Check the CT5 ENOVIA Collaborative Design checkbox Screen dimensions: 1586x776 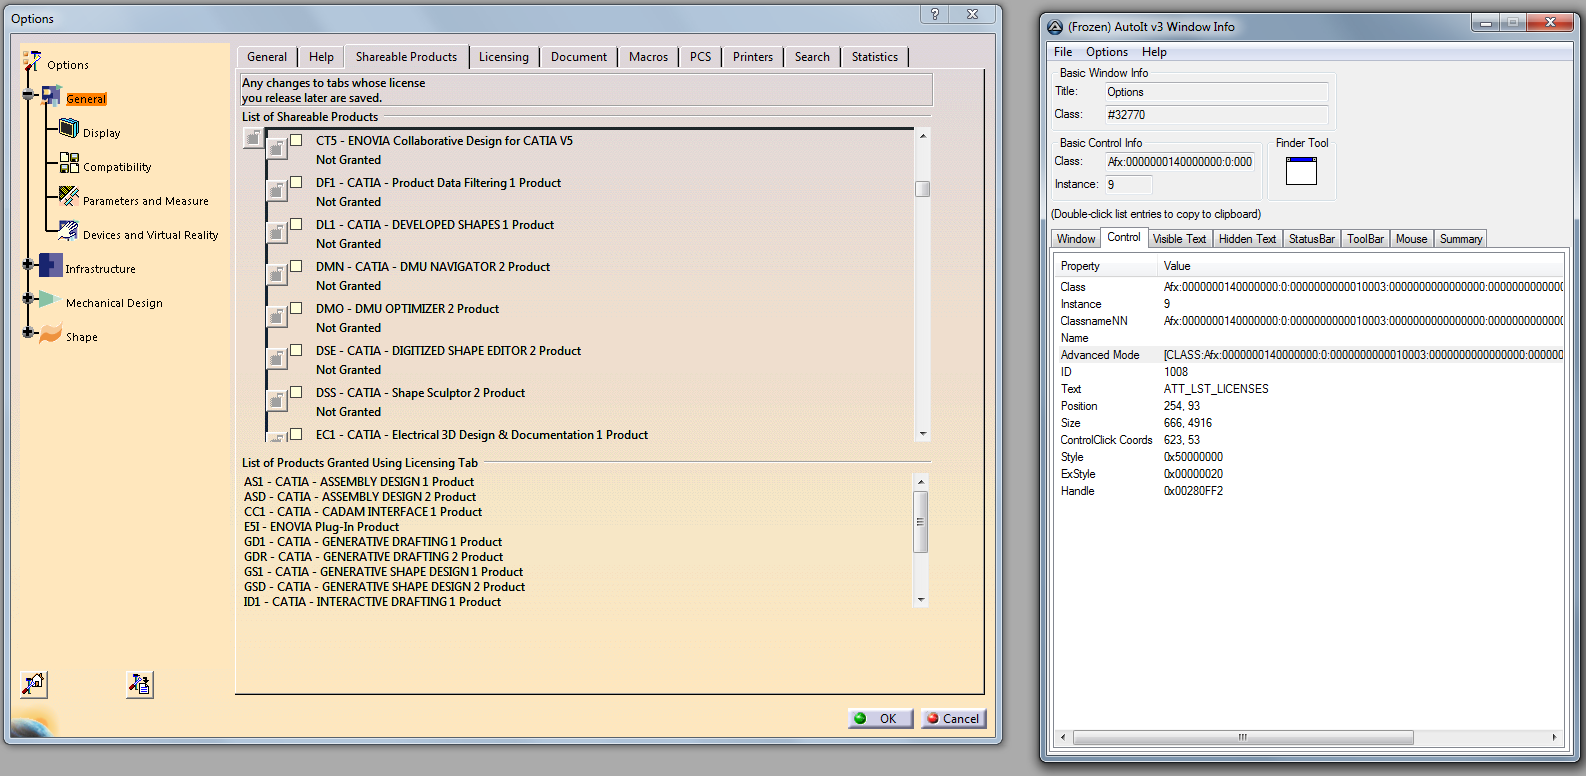coord(296,140)
